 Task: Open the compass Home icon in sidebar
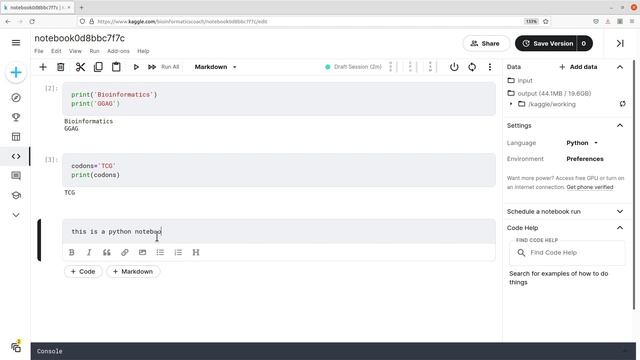click(16, 98)
